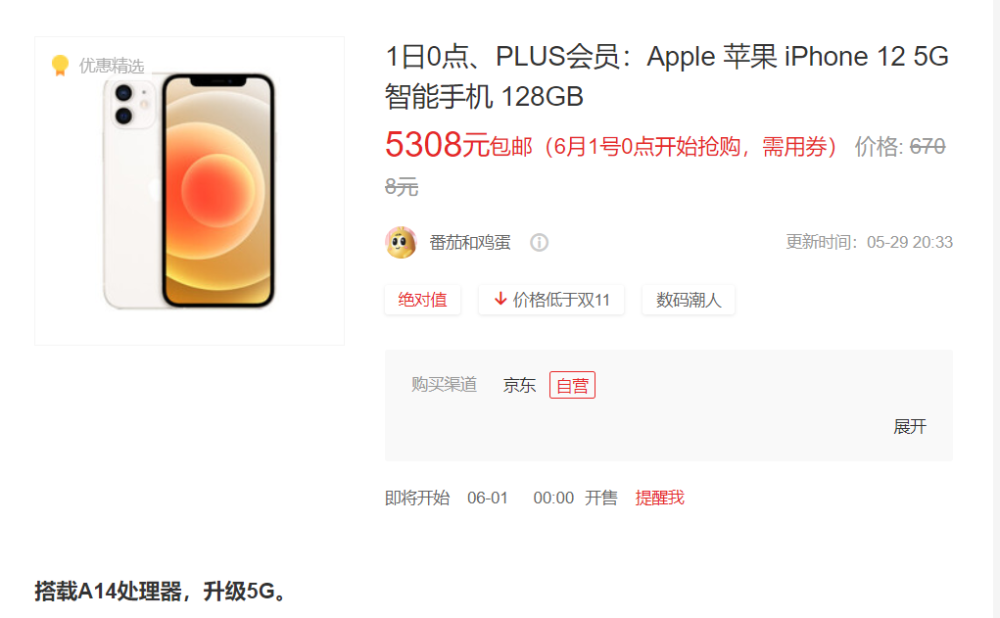Select the 数码潮人 tag
Screen dimensions: 1000x618
pyautogui.click(x=688, y=300)
